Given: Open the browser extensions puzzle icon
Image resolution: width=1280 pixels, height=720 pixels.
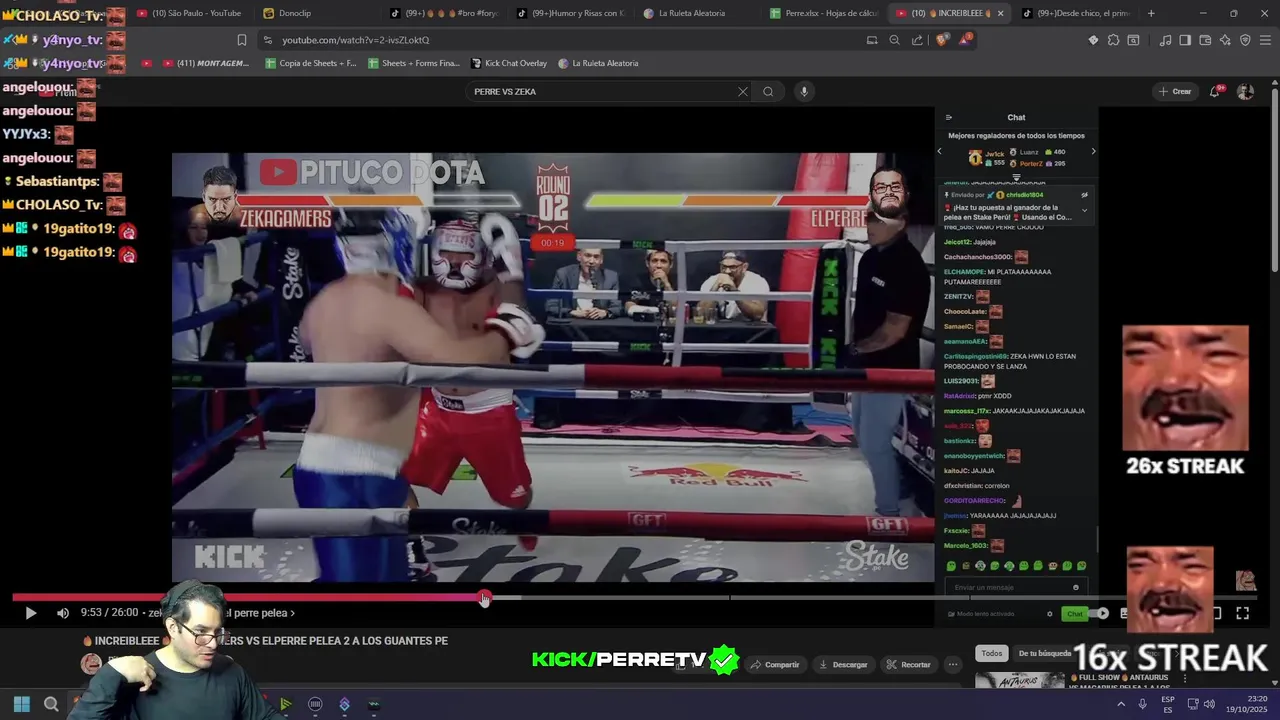Looking at the screenshot, I should click(x=1113, y=40).
